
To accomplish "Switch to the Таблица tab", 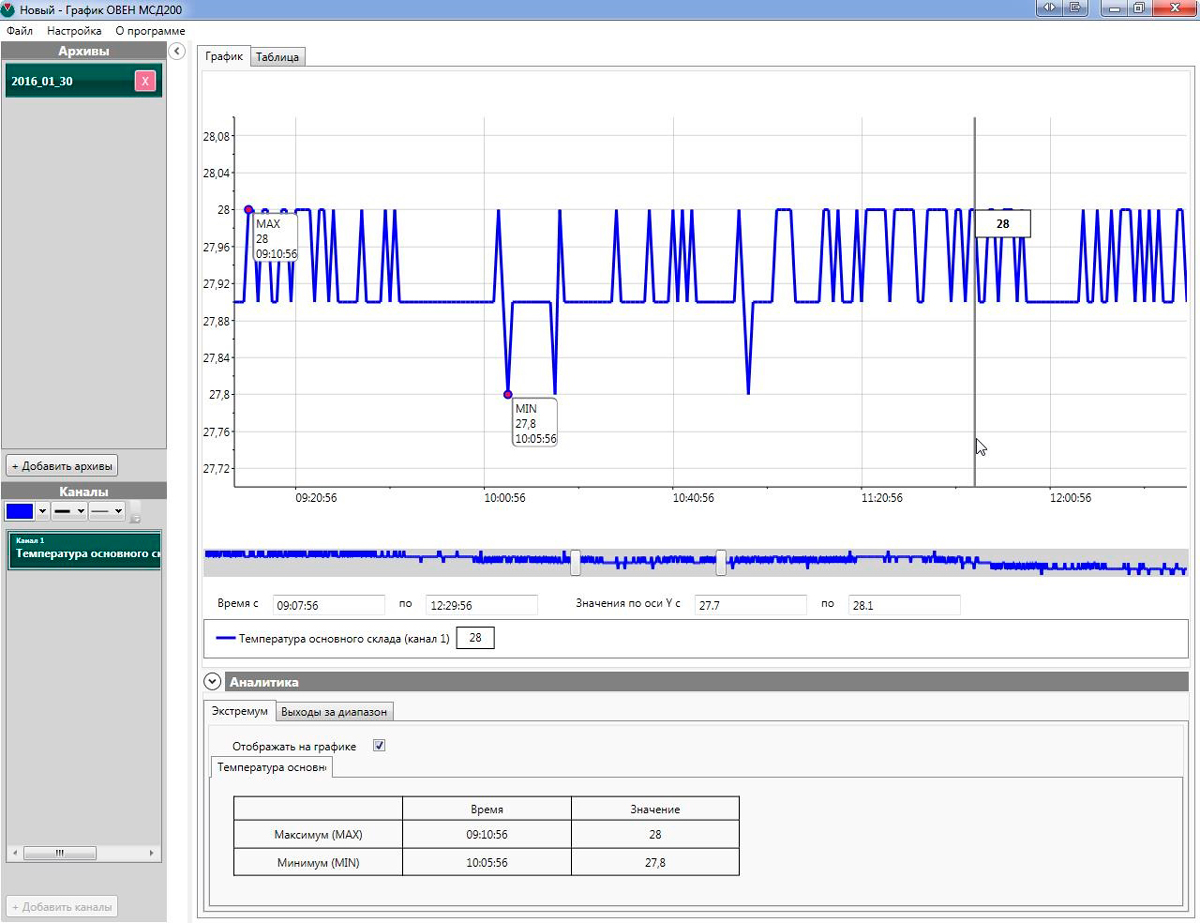I will point(277,57).
